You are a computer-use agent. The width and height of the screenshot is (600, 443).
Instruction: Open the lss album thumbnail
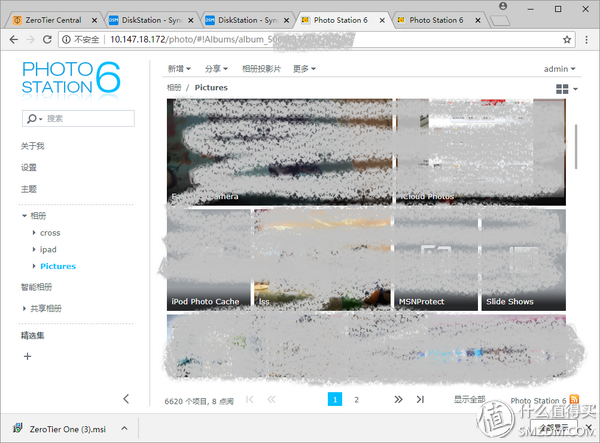323,260
